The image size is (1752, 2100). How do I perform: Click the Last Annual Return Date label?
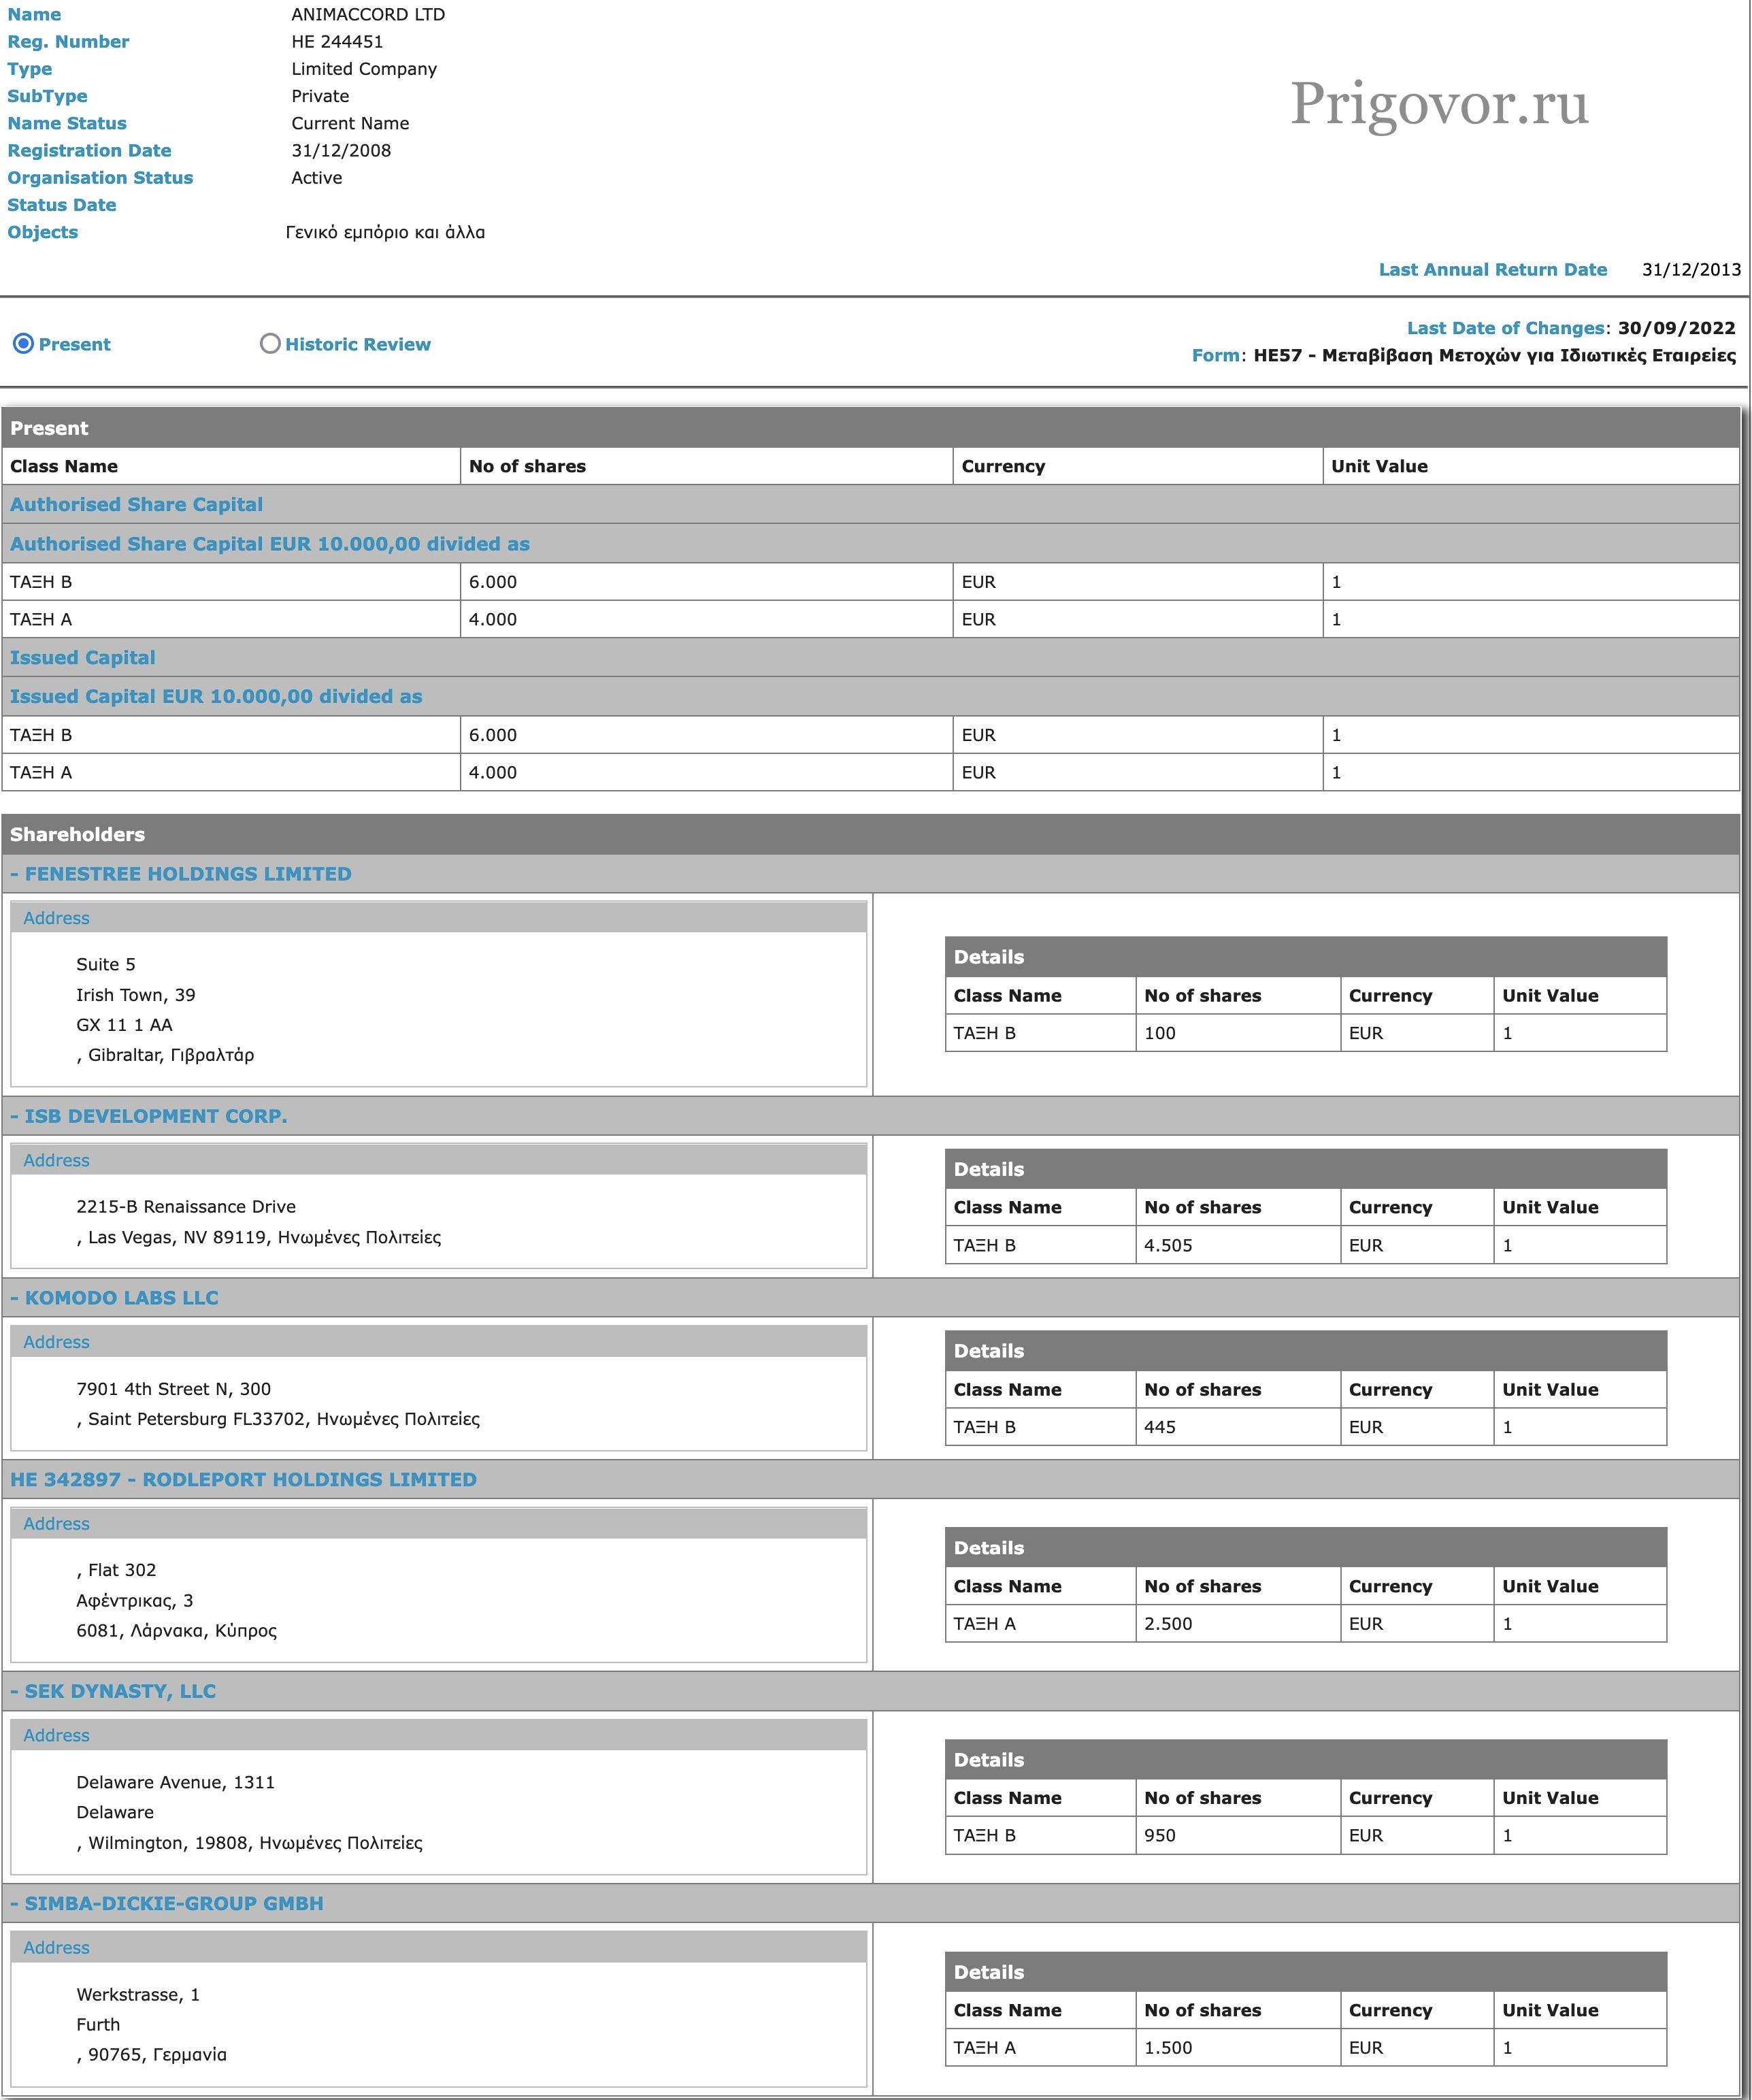click(1492, 270)
